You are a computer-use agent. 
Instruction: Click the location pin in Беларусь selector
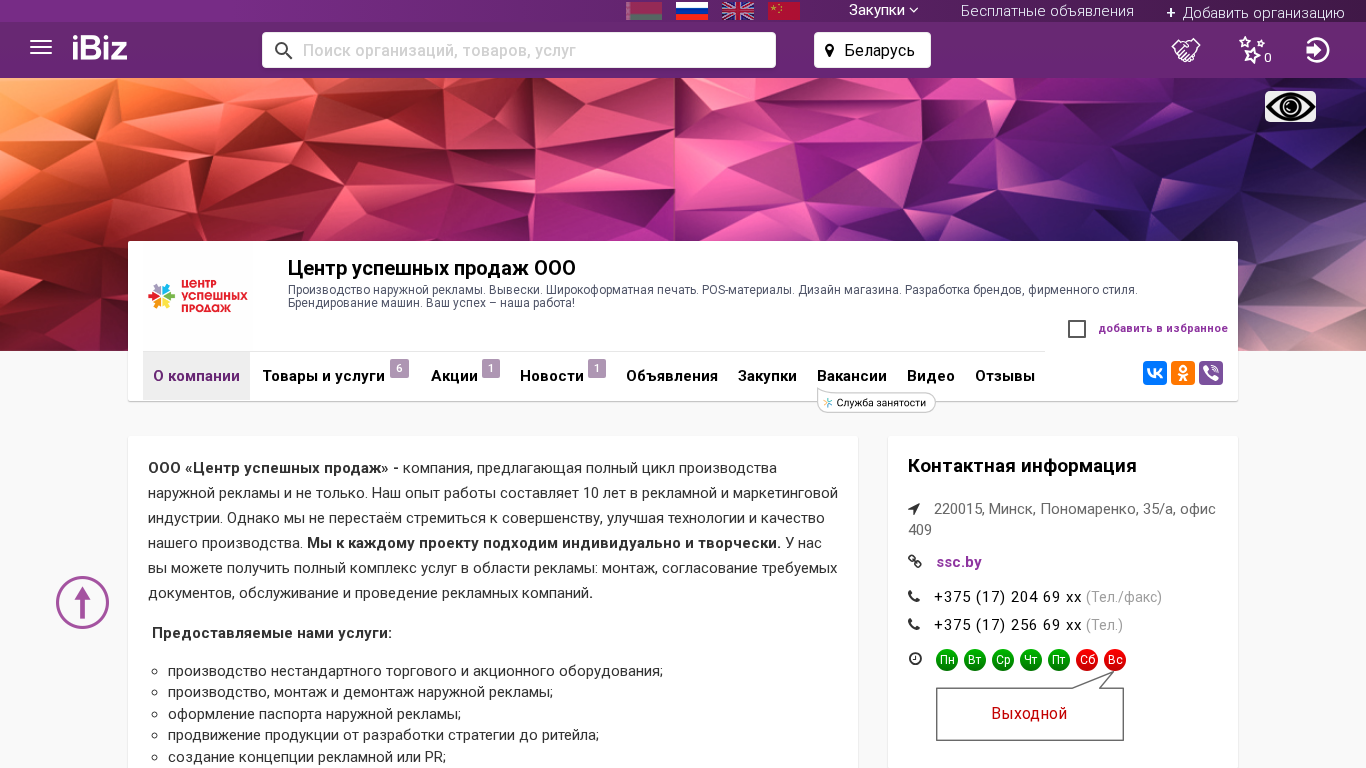(829, 50)
